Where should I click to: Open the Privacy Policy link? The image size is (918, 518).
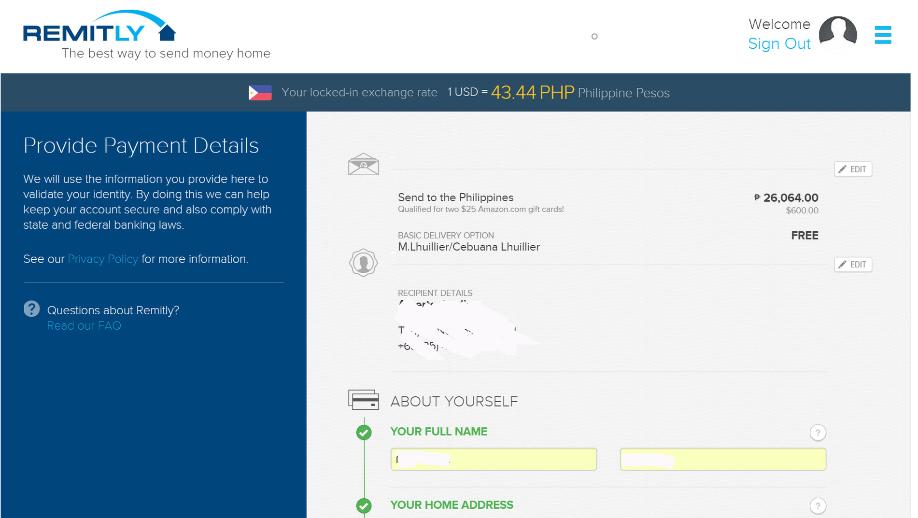102,259
